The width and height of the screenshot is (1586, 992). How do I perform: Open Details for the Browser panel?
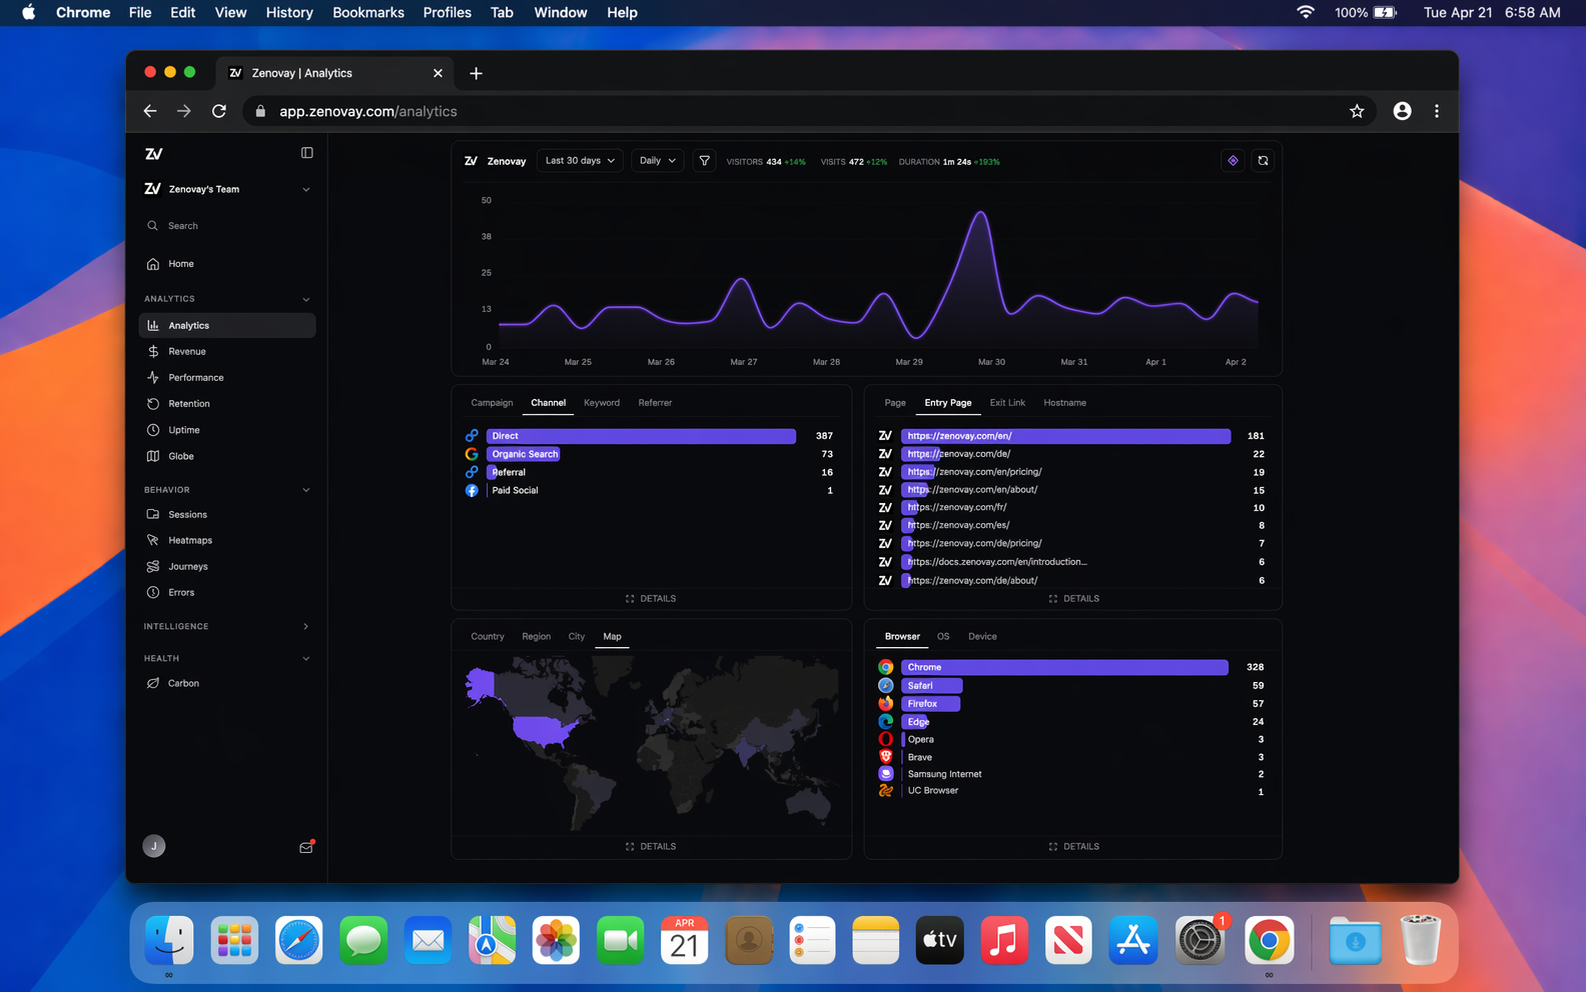point(1074,847)
